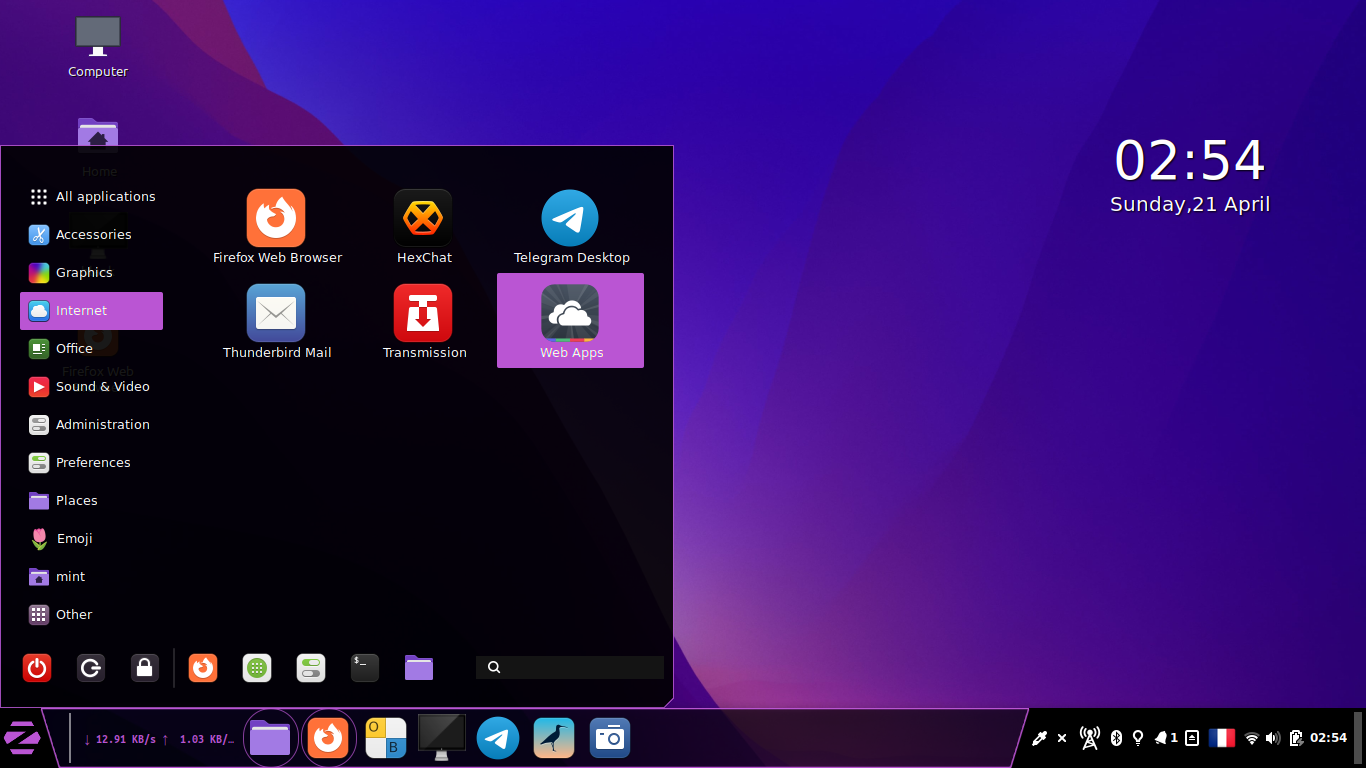Image resolution: width=1366 pixels, height=768 pixels.
Task: Click the light bulb tray icon
Action: (x=1137, y=738)
